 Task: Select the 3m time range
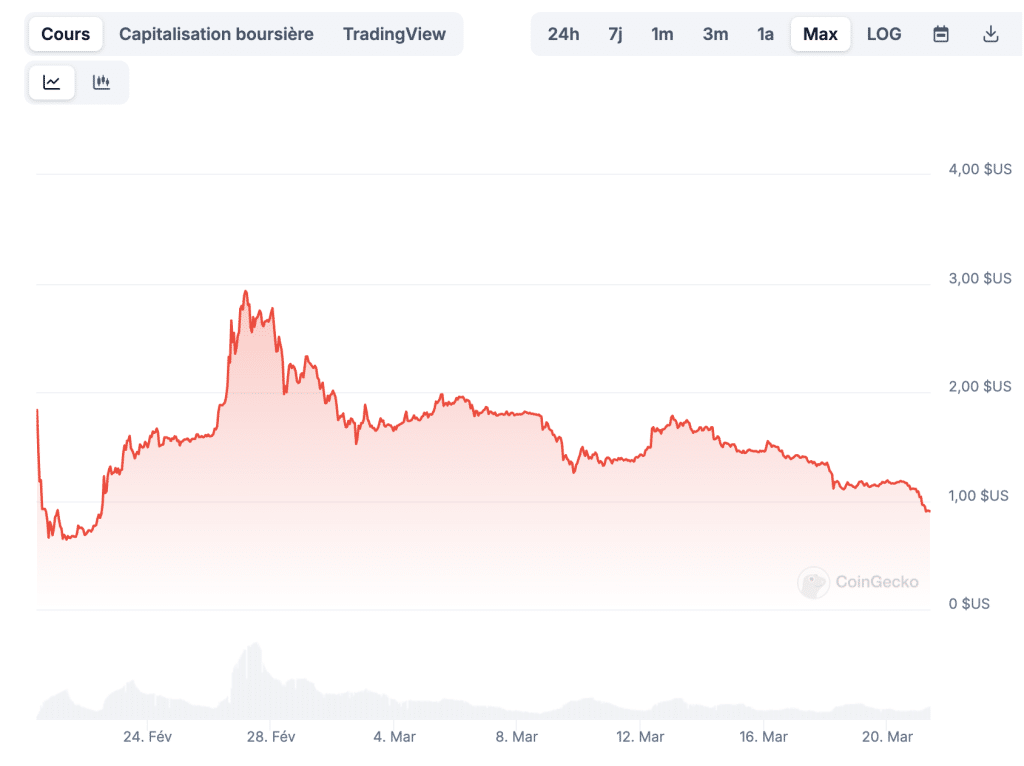[x=715, y=34]
